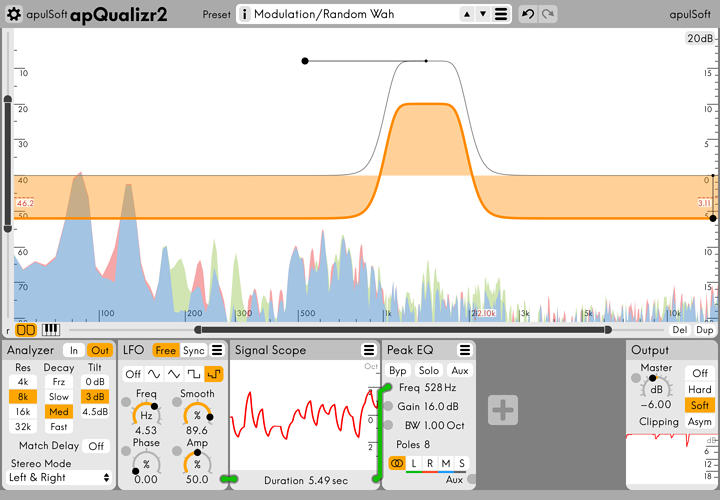The width and height of the screenshot is (720, 500).
Task: Toggle the stereo view icon below the graph
Action: click(x=26, y=330)
